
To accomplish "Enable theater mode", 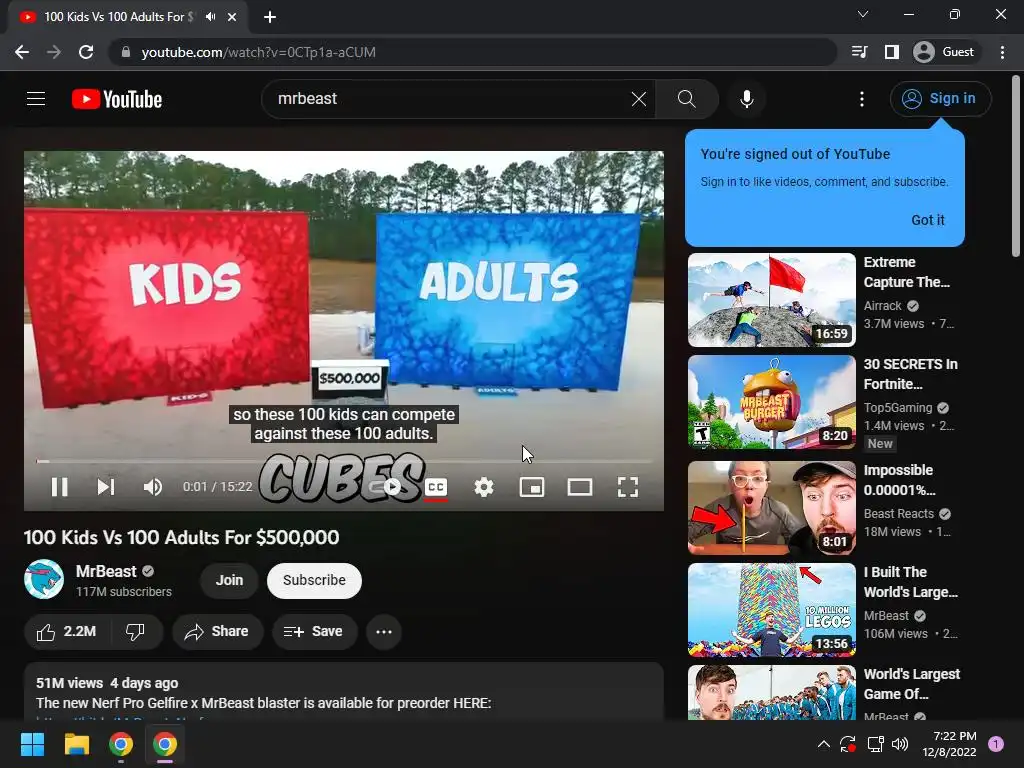I will point(579,487).
